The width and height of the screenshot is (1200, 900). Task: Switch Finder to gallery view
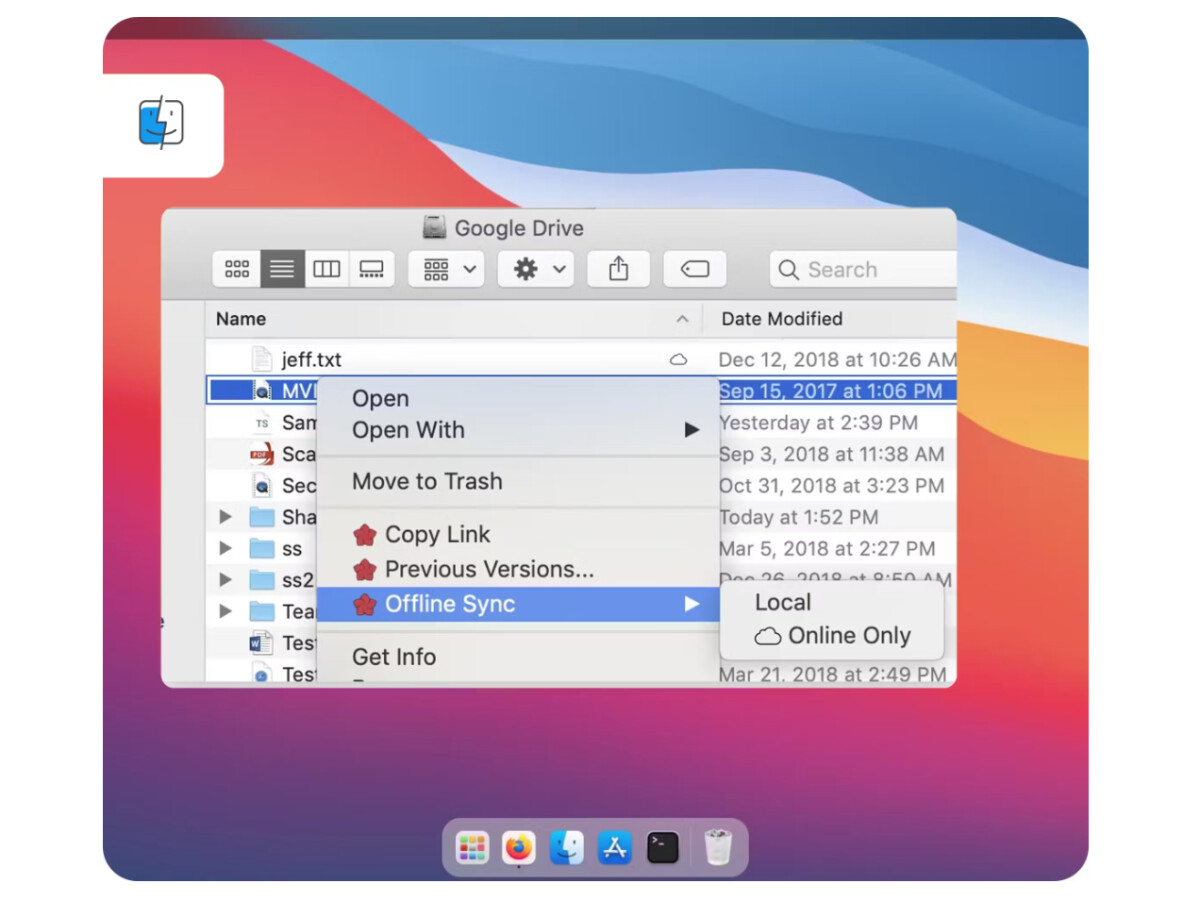tap(372, 269)
